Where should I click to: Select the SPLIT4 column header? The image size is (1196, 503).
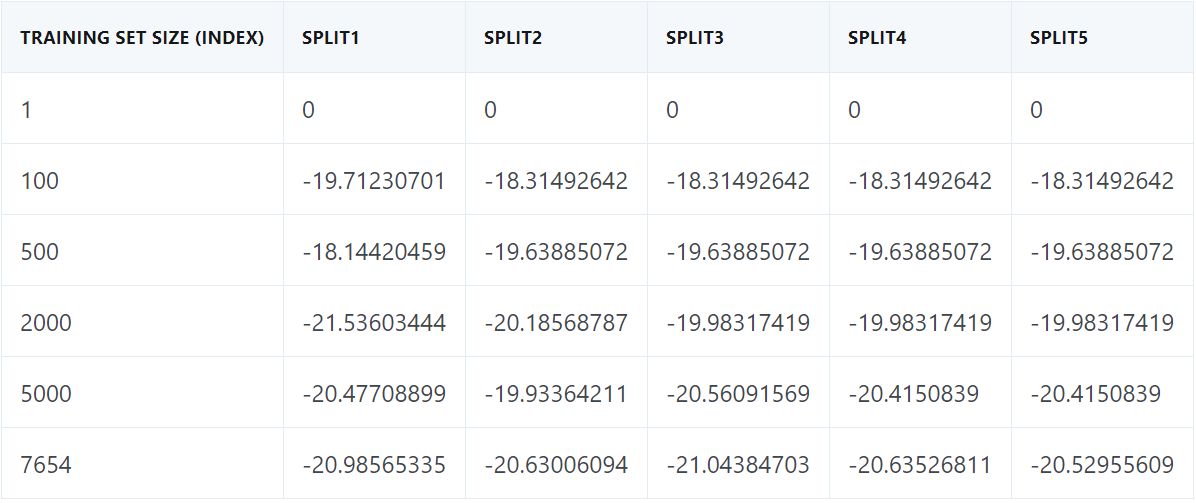pos(877,38)
